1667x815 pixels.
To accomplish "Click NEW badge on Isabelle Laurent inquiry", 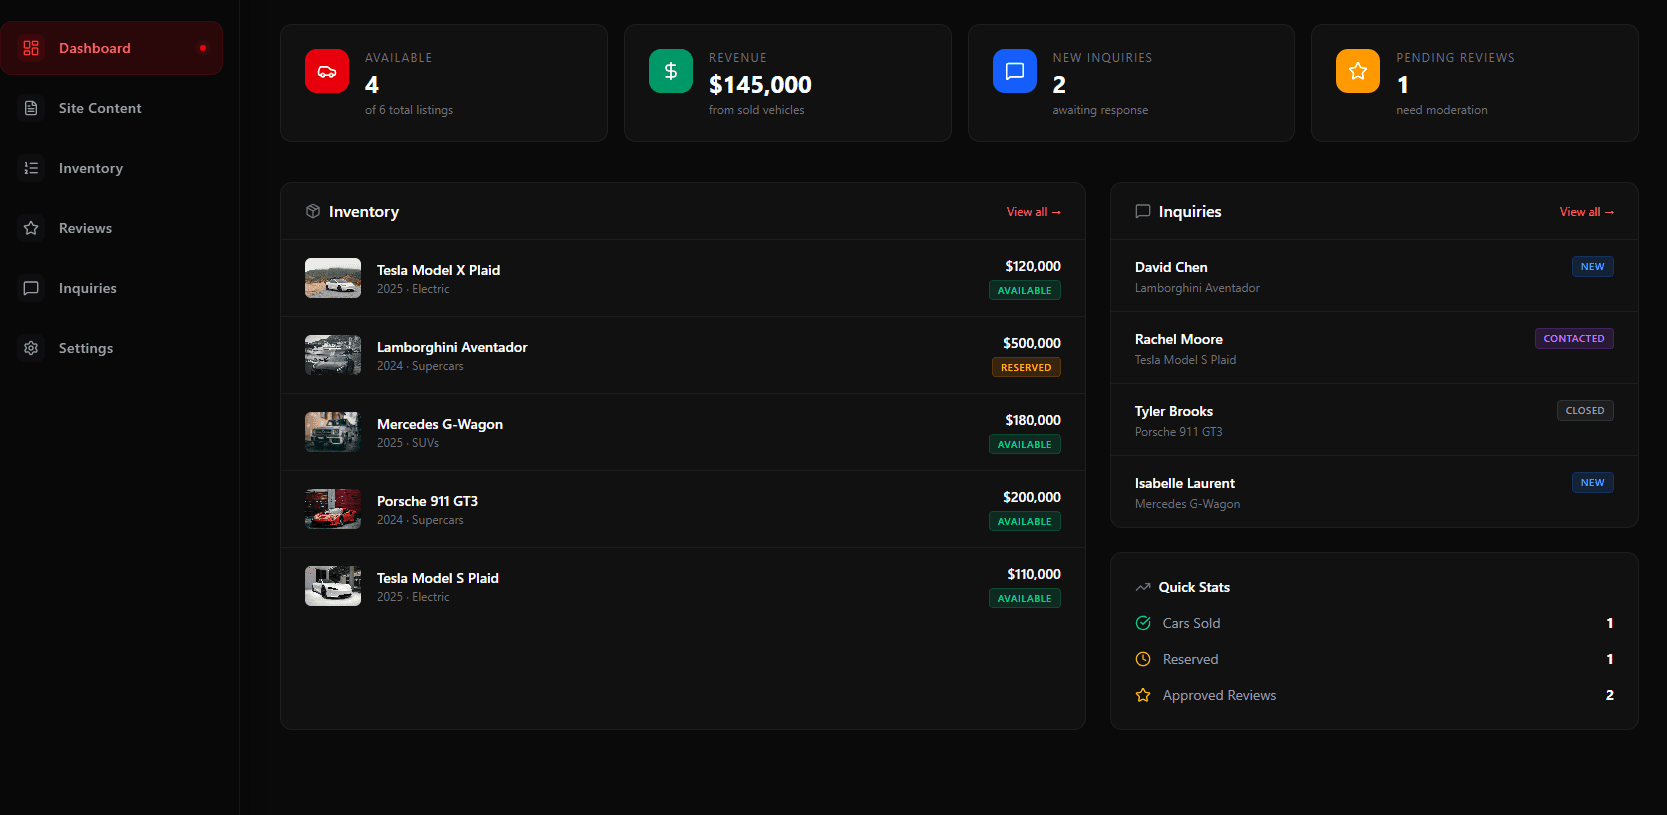I will click(1592, 482).
